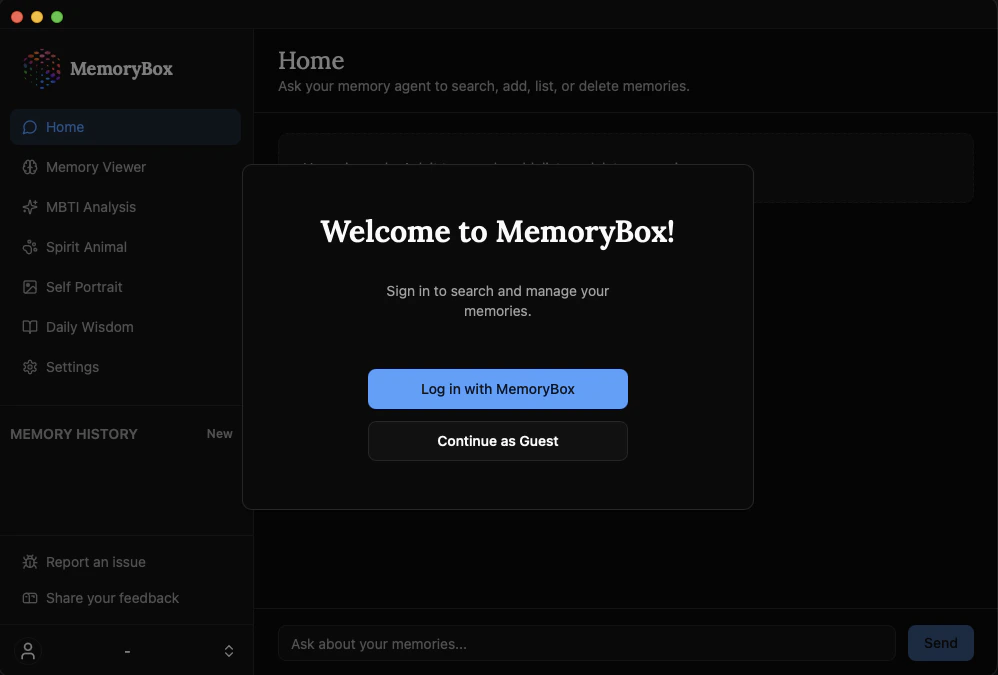998x675 pixels.
Task: Start a New memory history entry
Action: coord(219,434)
